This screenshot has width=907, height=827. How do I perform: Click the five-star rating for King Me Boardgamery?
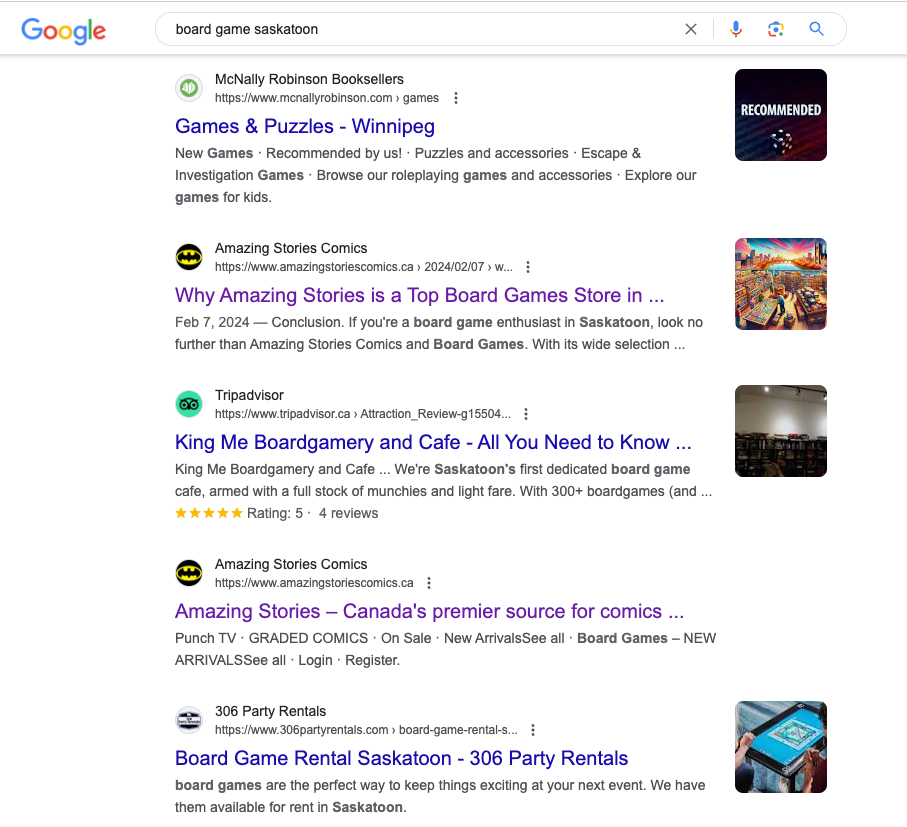tap(209, 512)
